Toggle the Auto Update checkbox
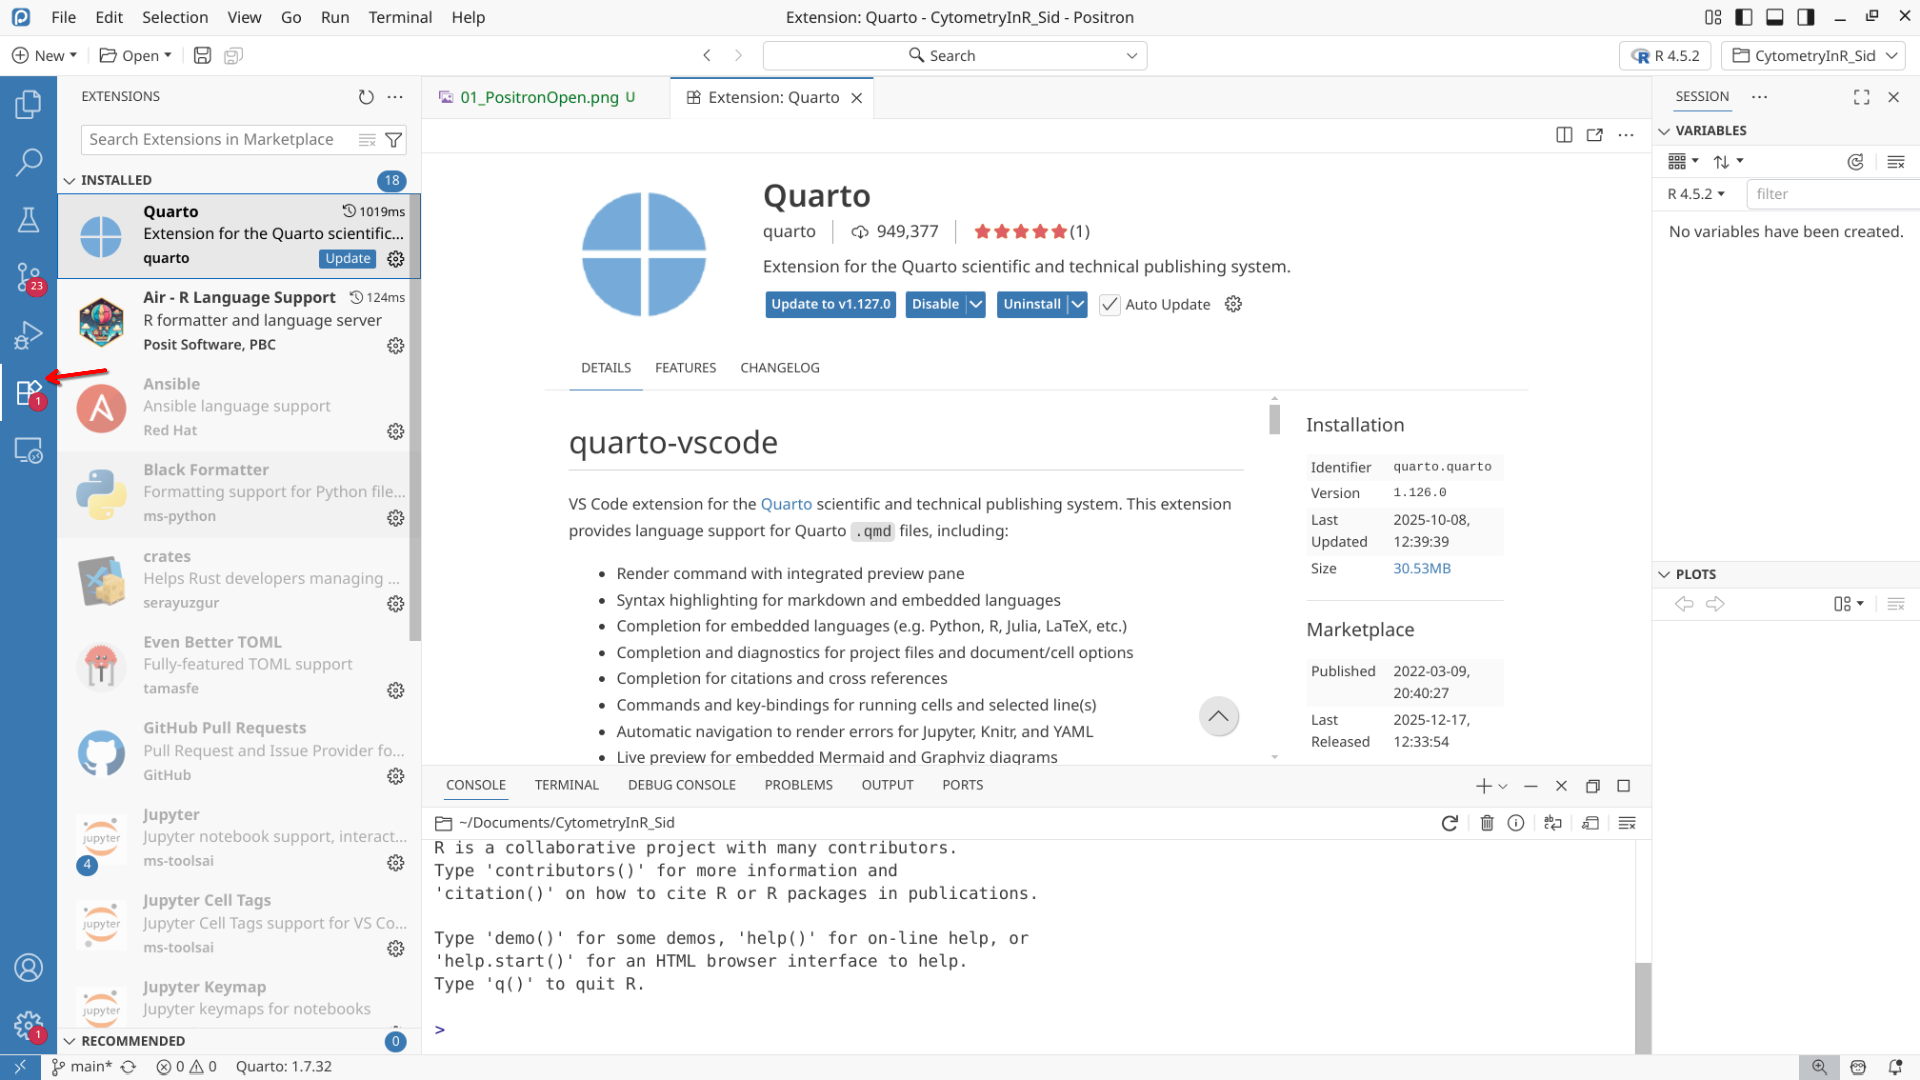This screenshot has width=1920, height=1080. [x=1109, y=305]
